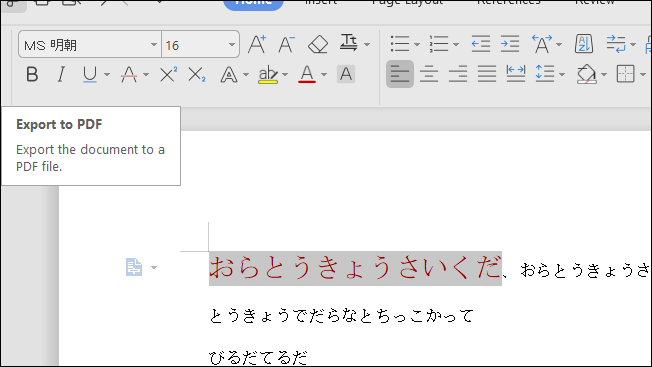Expand font color dropdown arrow
This screenshot has width=652, height=367.
click(x=324, y=75)
